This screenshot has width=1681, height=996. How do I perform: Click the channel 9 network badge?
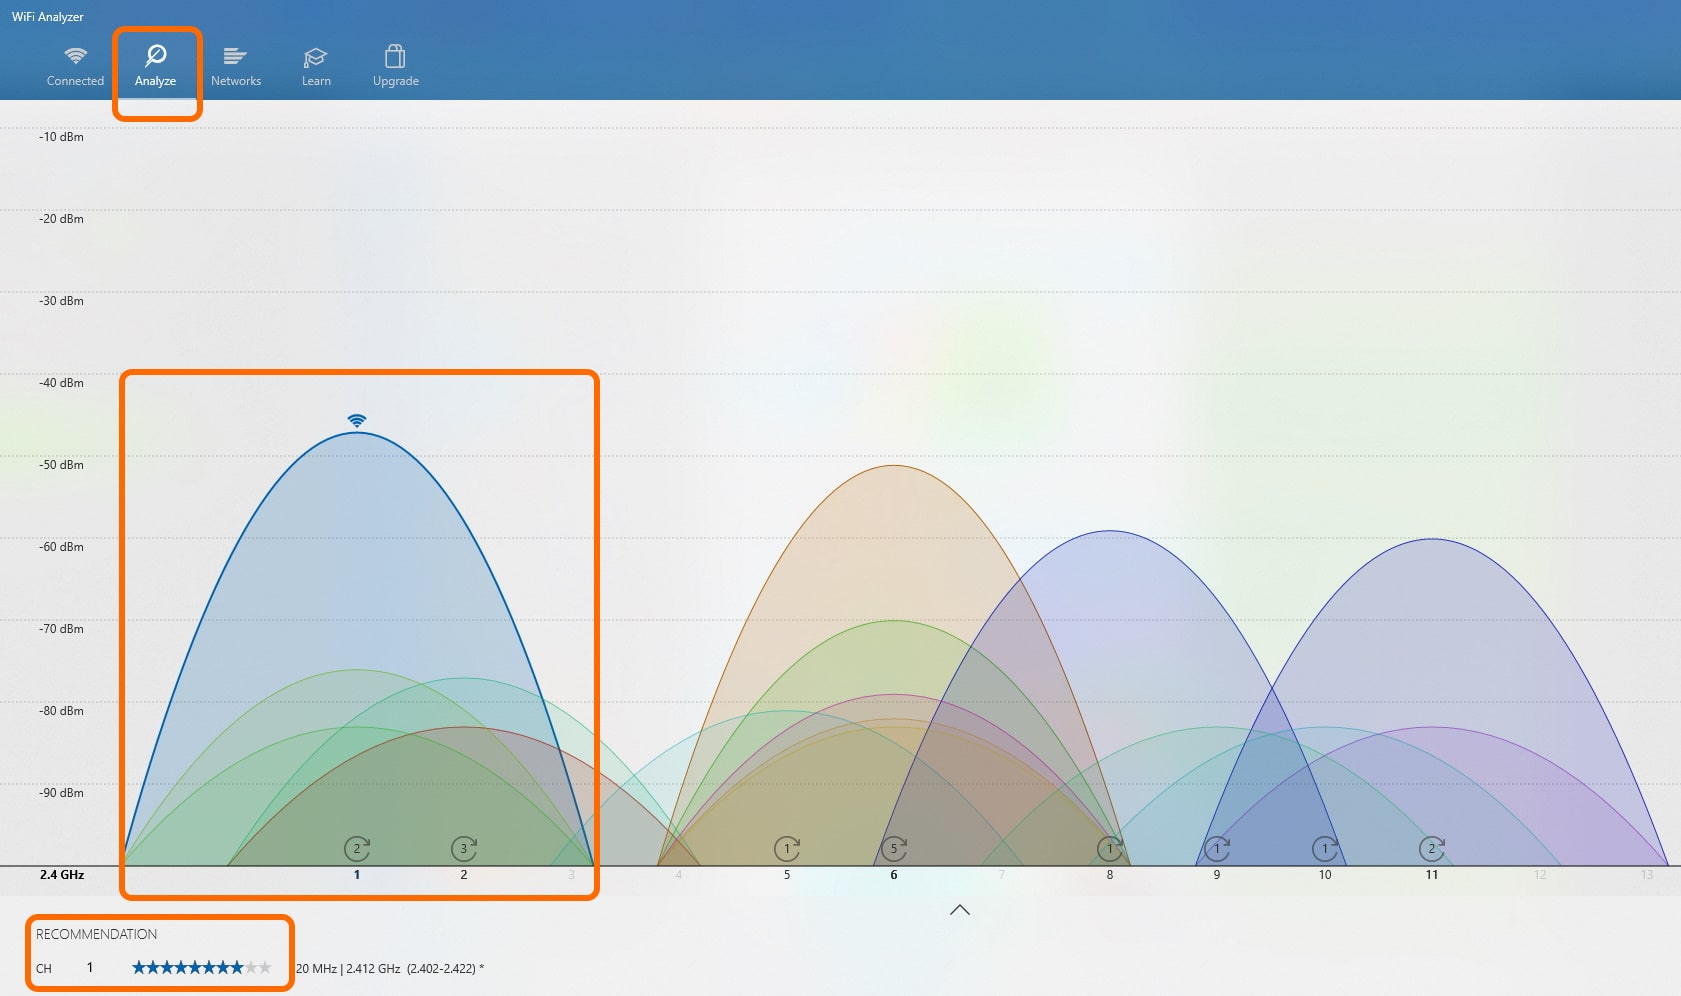pos(1217,847)
